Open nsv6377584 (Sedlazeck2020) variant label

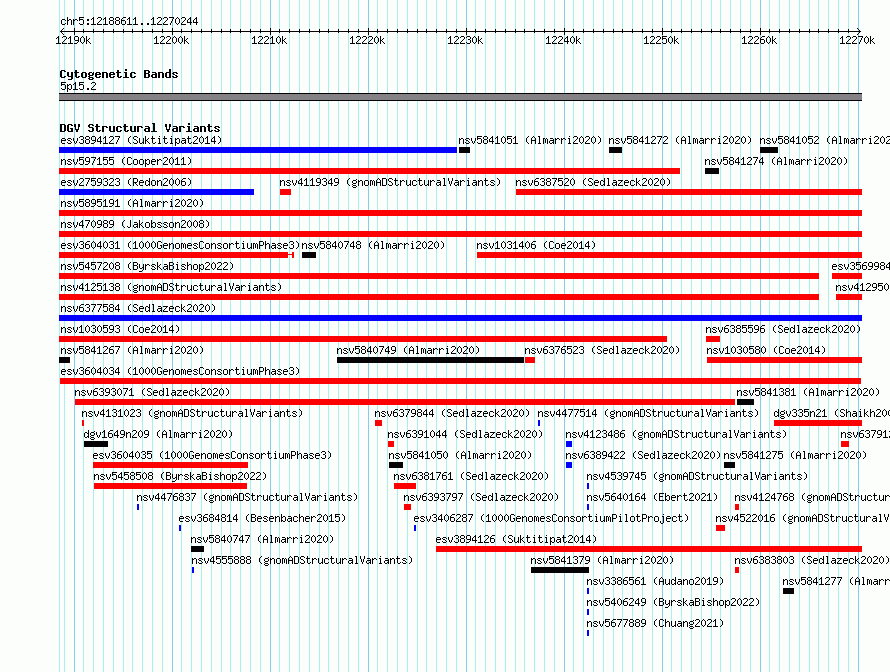point(138,308)
